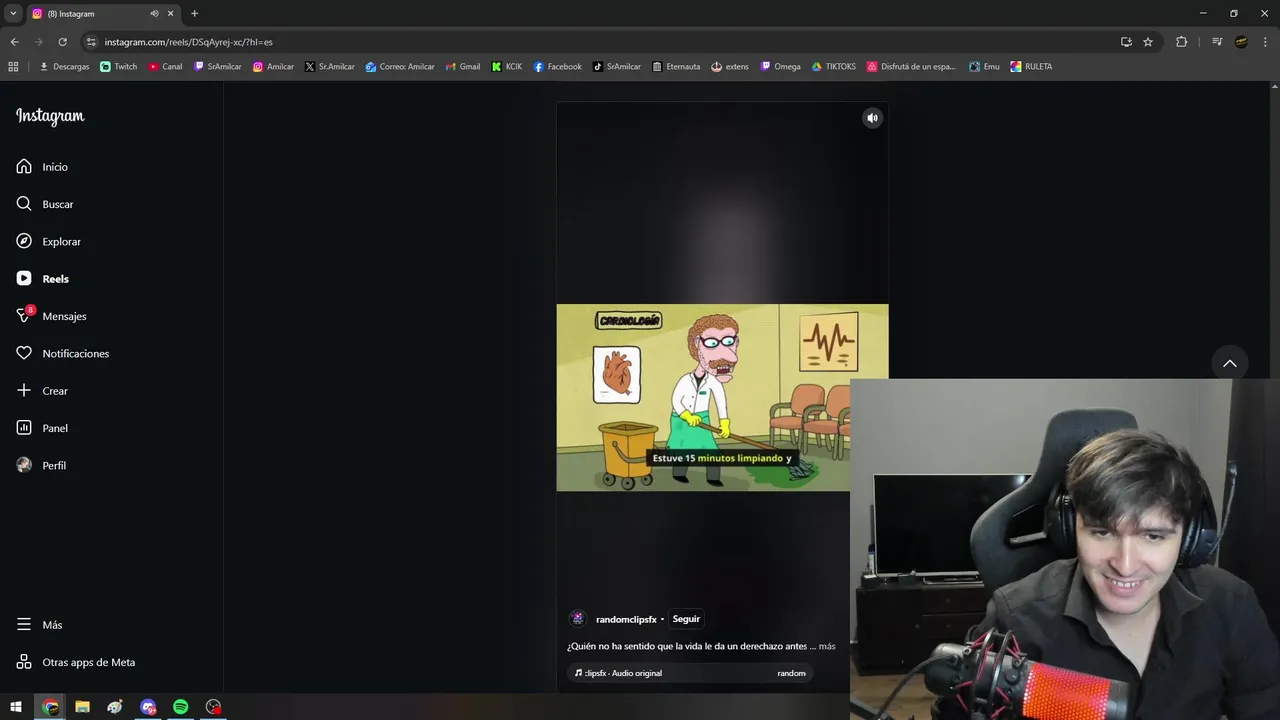1280x720 pixels.
Task: Open the Chrome extensions menu
Action: coord(1181,42)
